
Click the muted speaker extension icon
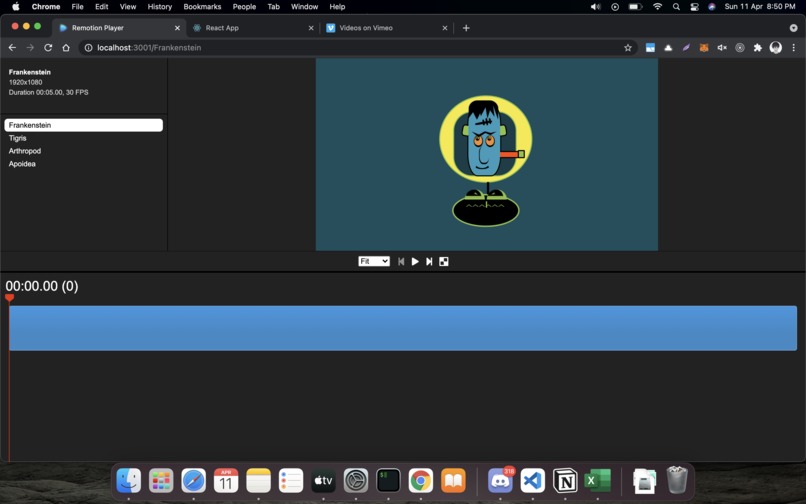(x=722, y=47)
